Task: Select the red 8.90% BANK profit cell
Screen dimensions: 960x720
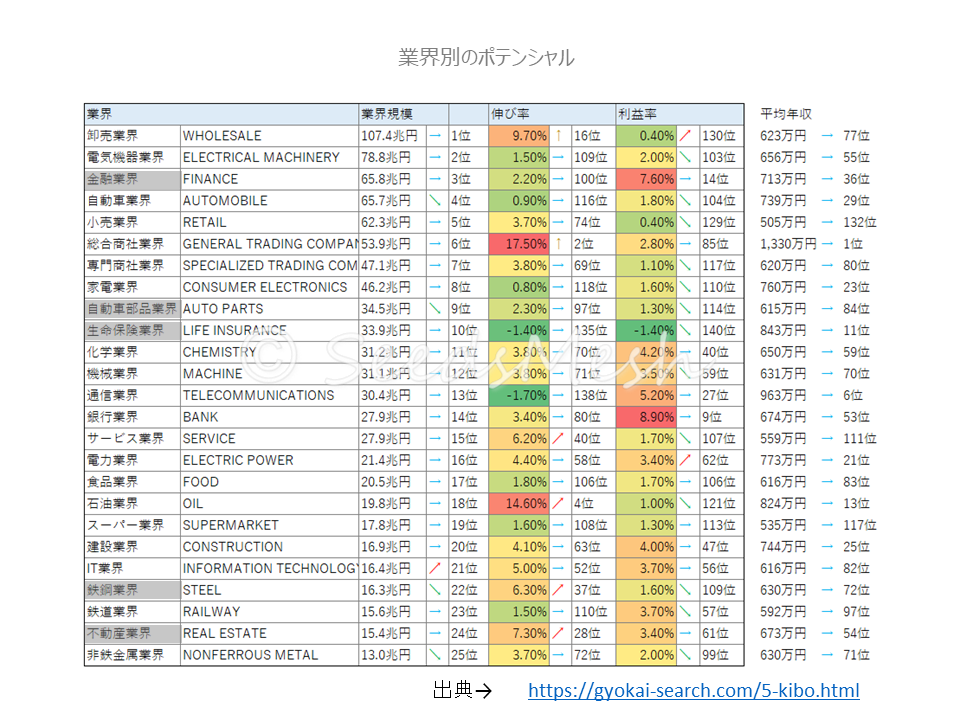Action: 646,416
